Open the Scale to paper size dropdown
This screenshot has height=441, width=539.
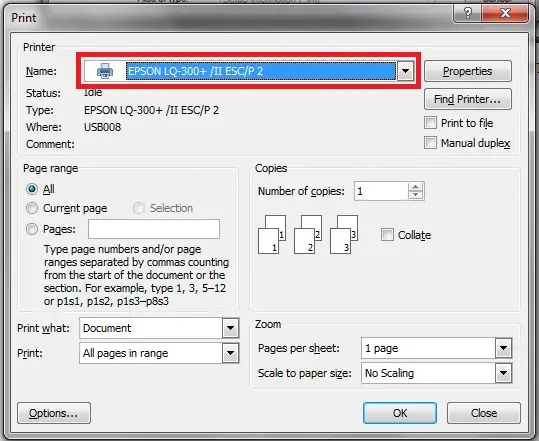(503, 373)
